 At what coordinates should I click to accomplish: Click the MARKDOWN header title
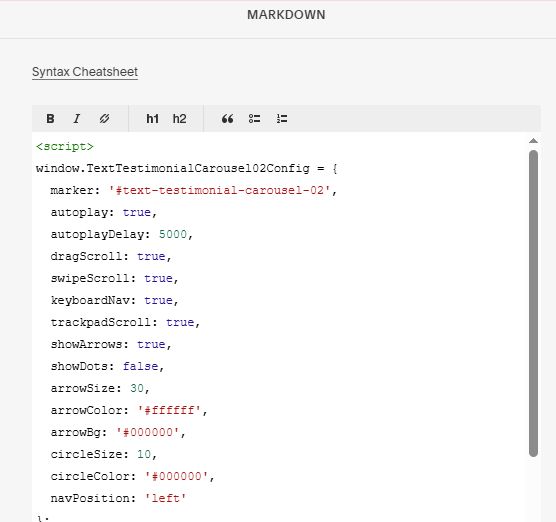click(x=286, y=15)
